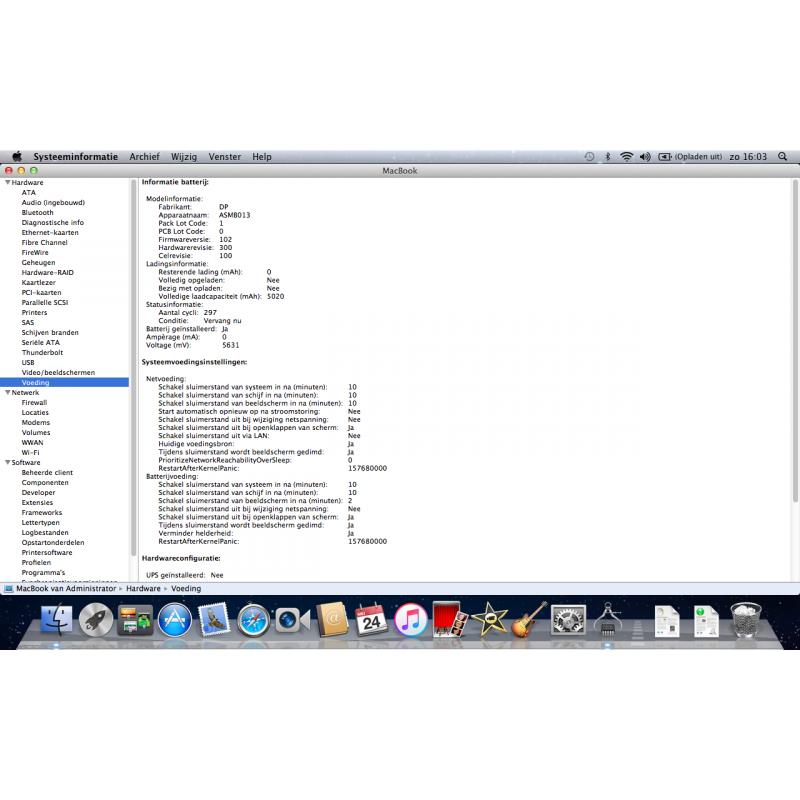
Task: Click the 'Aantal cycli: 297' line
Action: (x=187, y=312)
